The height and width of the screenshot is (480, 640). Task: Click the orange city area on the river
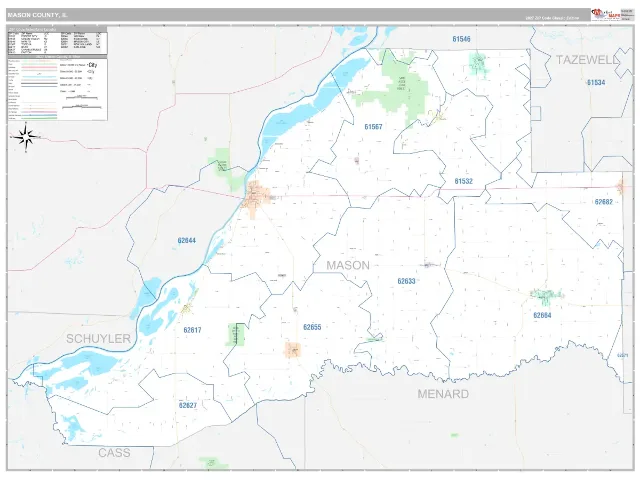(256, 197)
